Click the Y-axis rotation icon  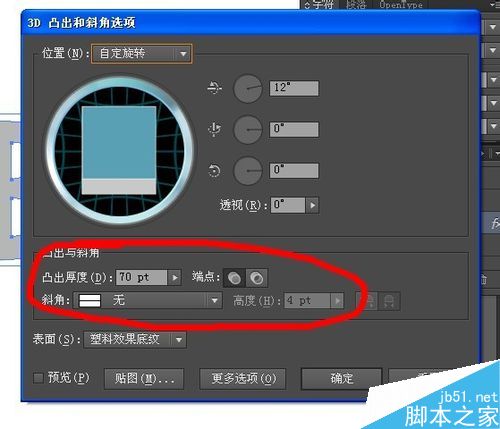[x=214, y=129]
